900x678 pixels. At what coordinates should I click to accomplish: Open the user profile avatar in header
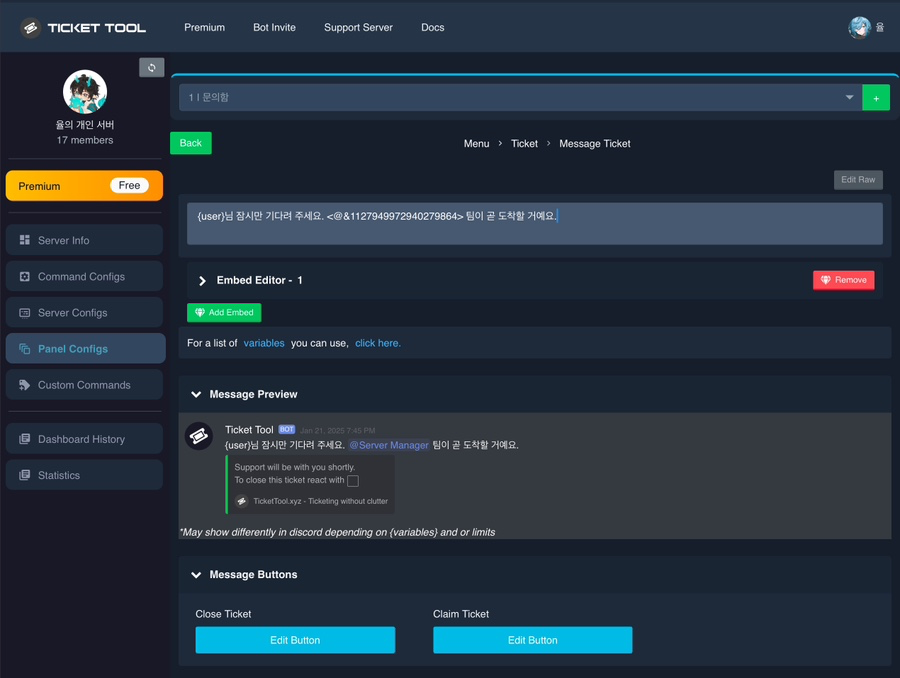click(859, 28)
